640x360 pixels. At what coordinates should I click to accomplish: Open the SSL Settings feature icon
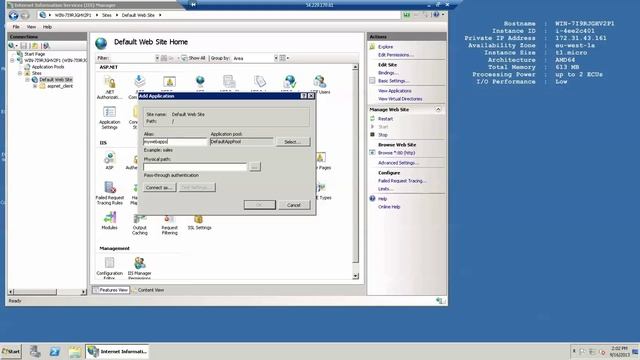[199, 223]
